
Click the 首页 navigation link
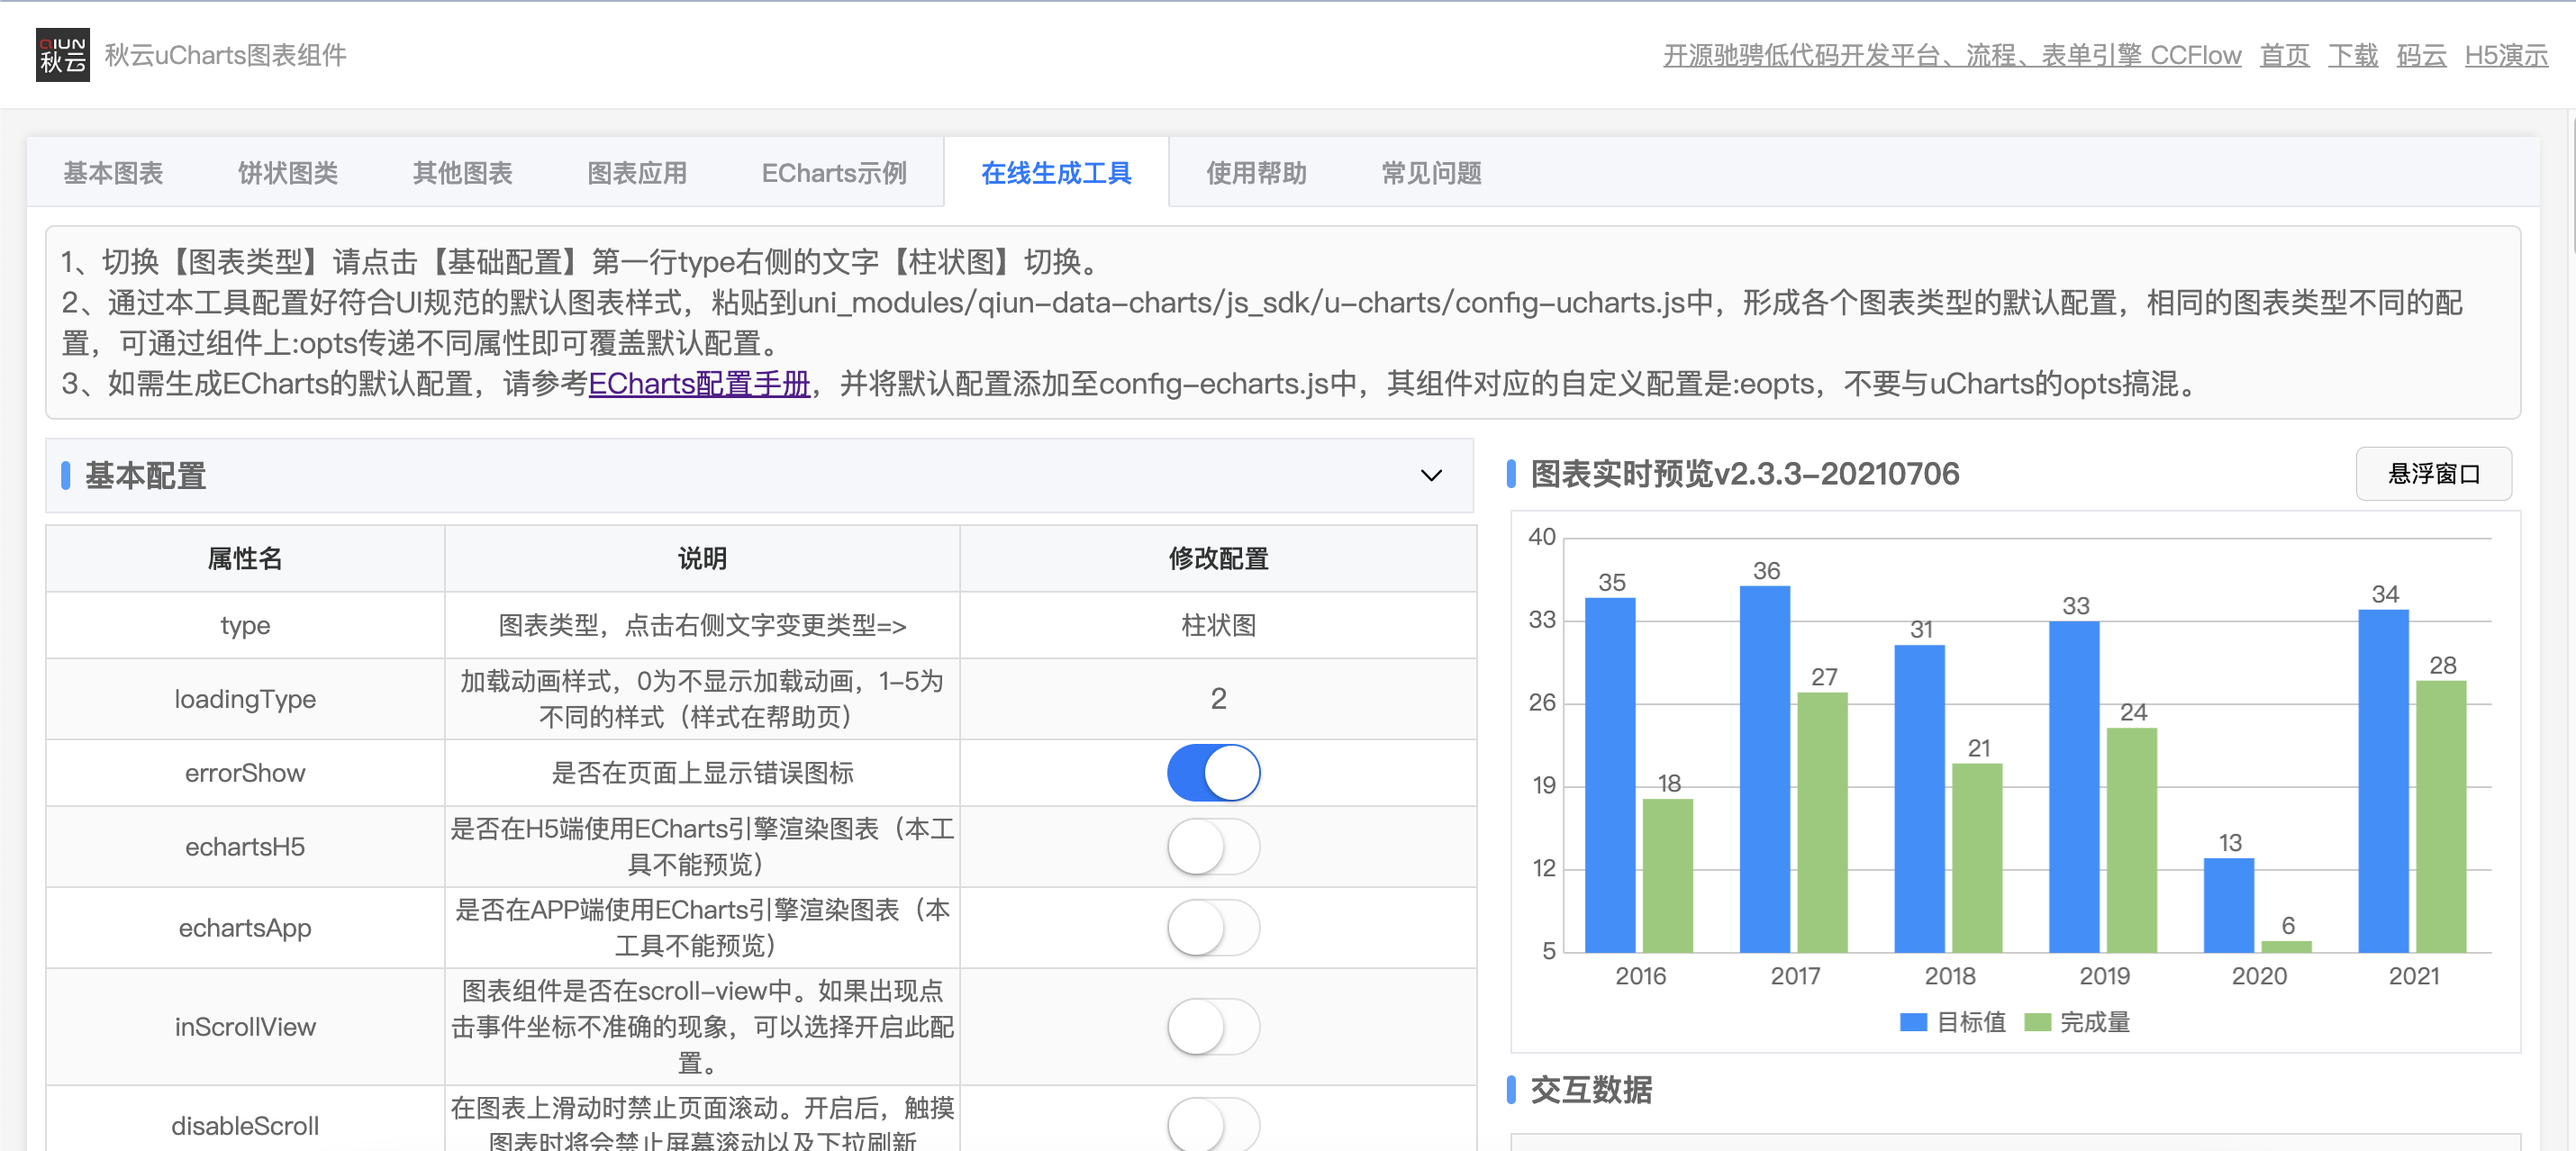point(2283,55)
